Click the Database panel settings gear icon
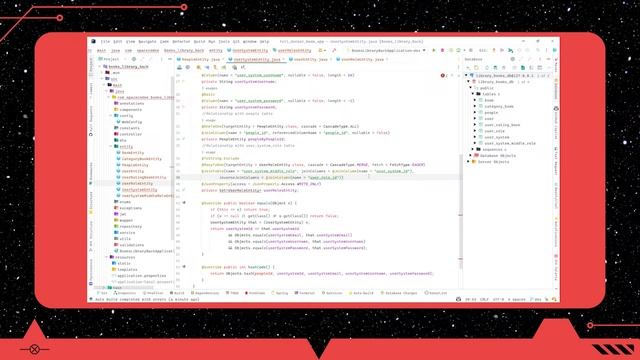Viewport: 640px width, 360px height. (513, 59)
